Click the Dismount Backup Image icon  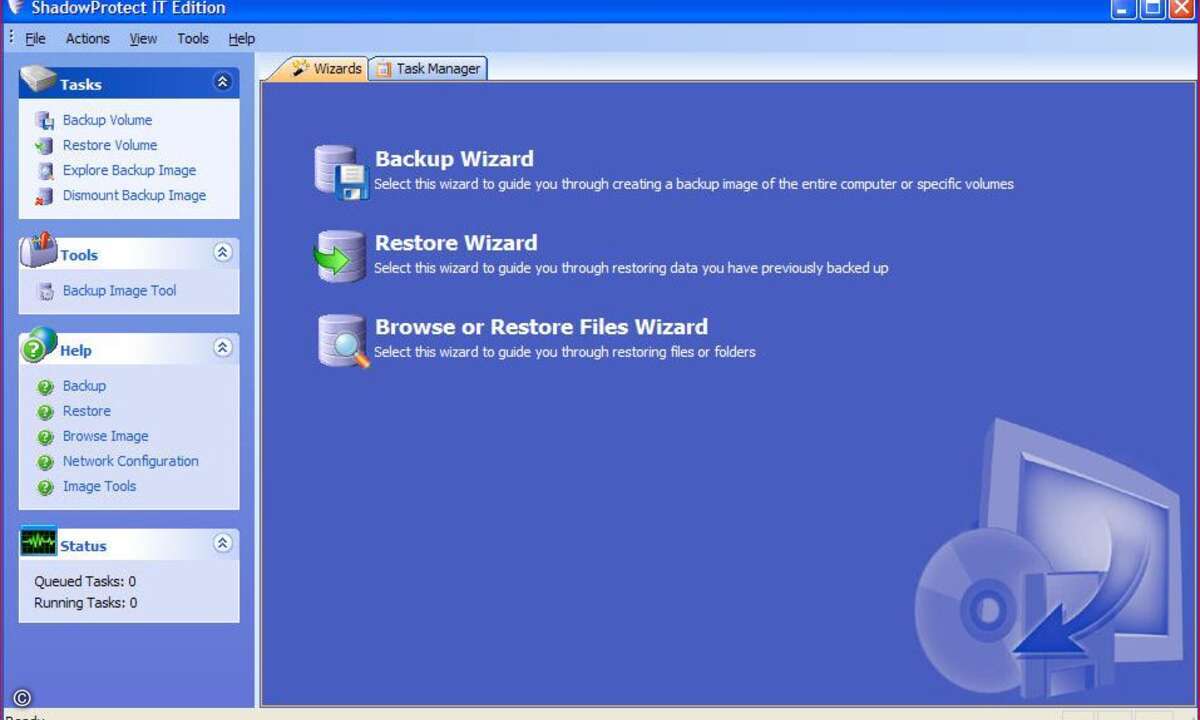45,196
